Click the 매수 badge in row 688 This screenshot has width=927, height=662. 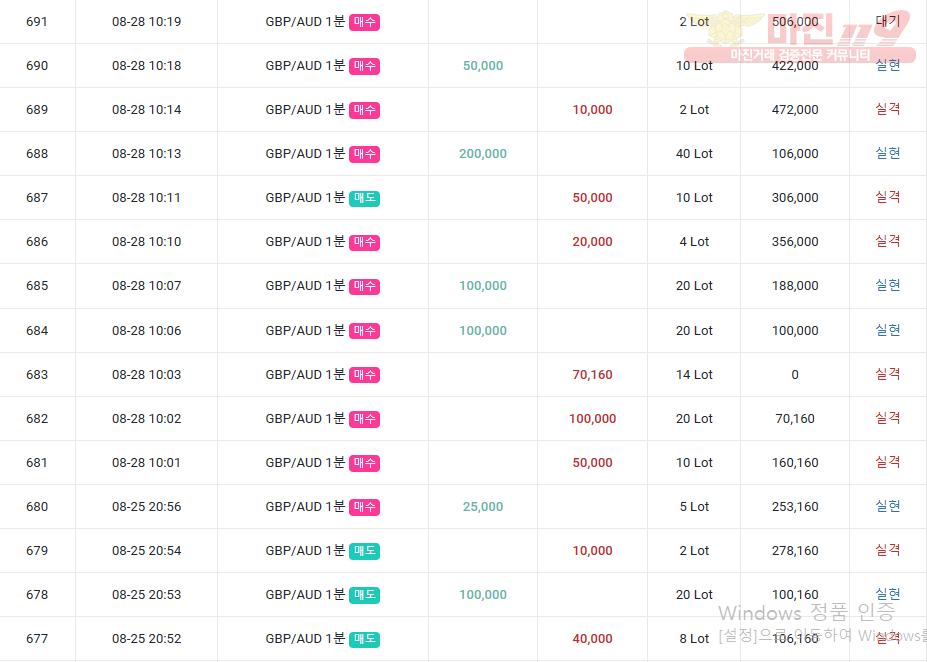(x=365, y=154)
